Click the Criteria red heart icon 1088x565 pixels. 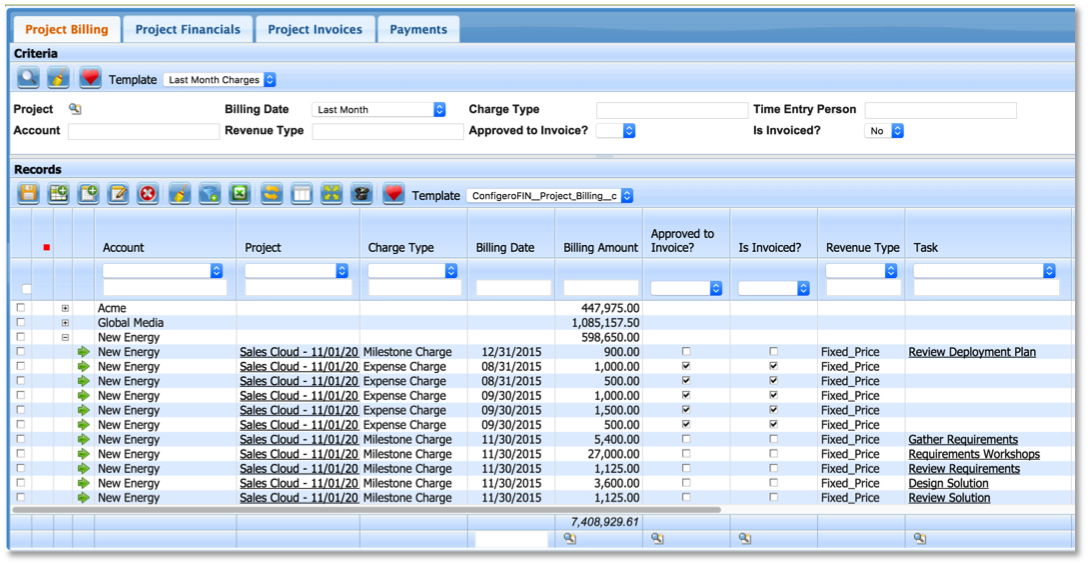90,78
